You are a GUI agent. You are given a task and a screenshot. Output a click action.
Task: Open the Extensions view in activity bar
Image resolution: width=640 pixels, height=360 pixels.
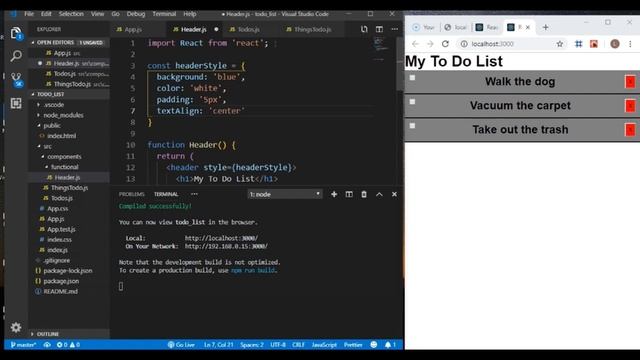click(x=16, y=103)
